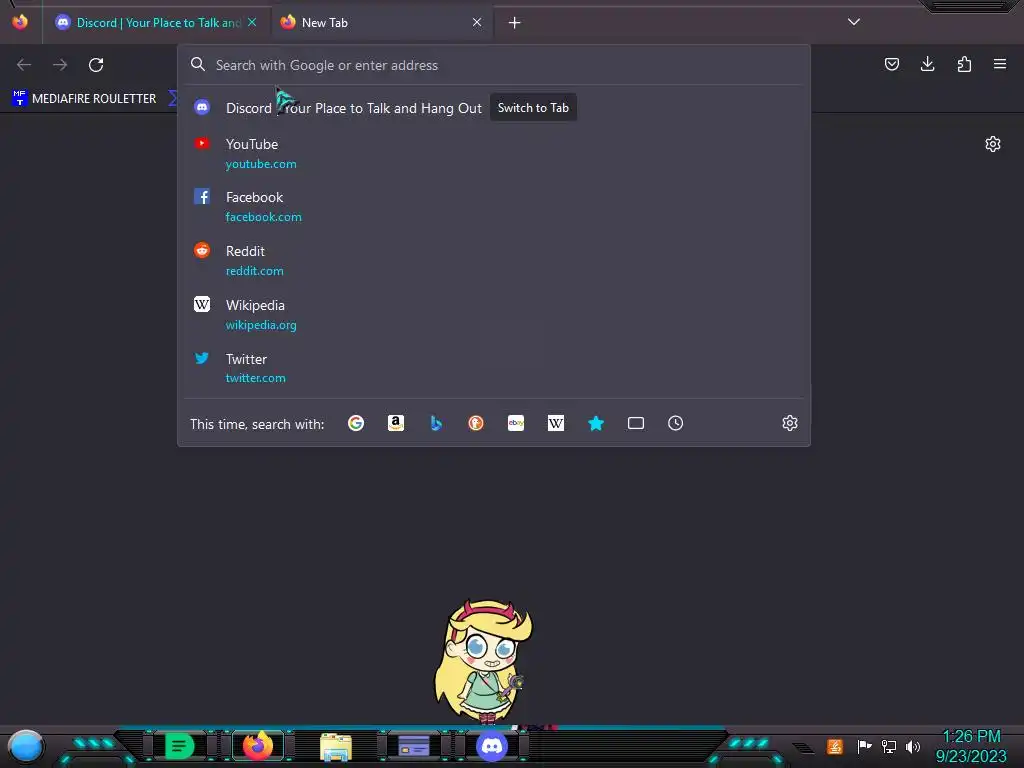This screenshot has height=768, width=1024.
Task: Open the purple card app in taskbar
Action: pyautogui.click(x=413, y=746)
